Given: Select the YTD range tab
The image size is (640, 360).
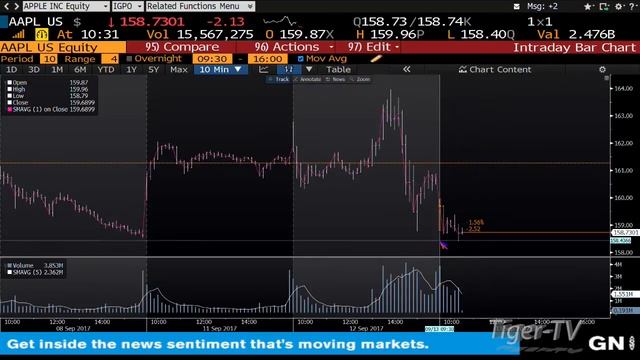Looking at the screenshot, I should [x=106, y=69].
